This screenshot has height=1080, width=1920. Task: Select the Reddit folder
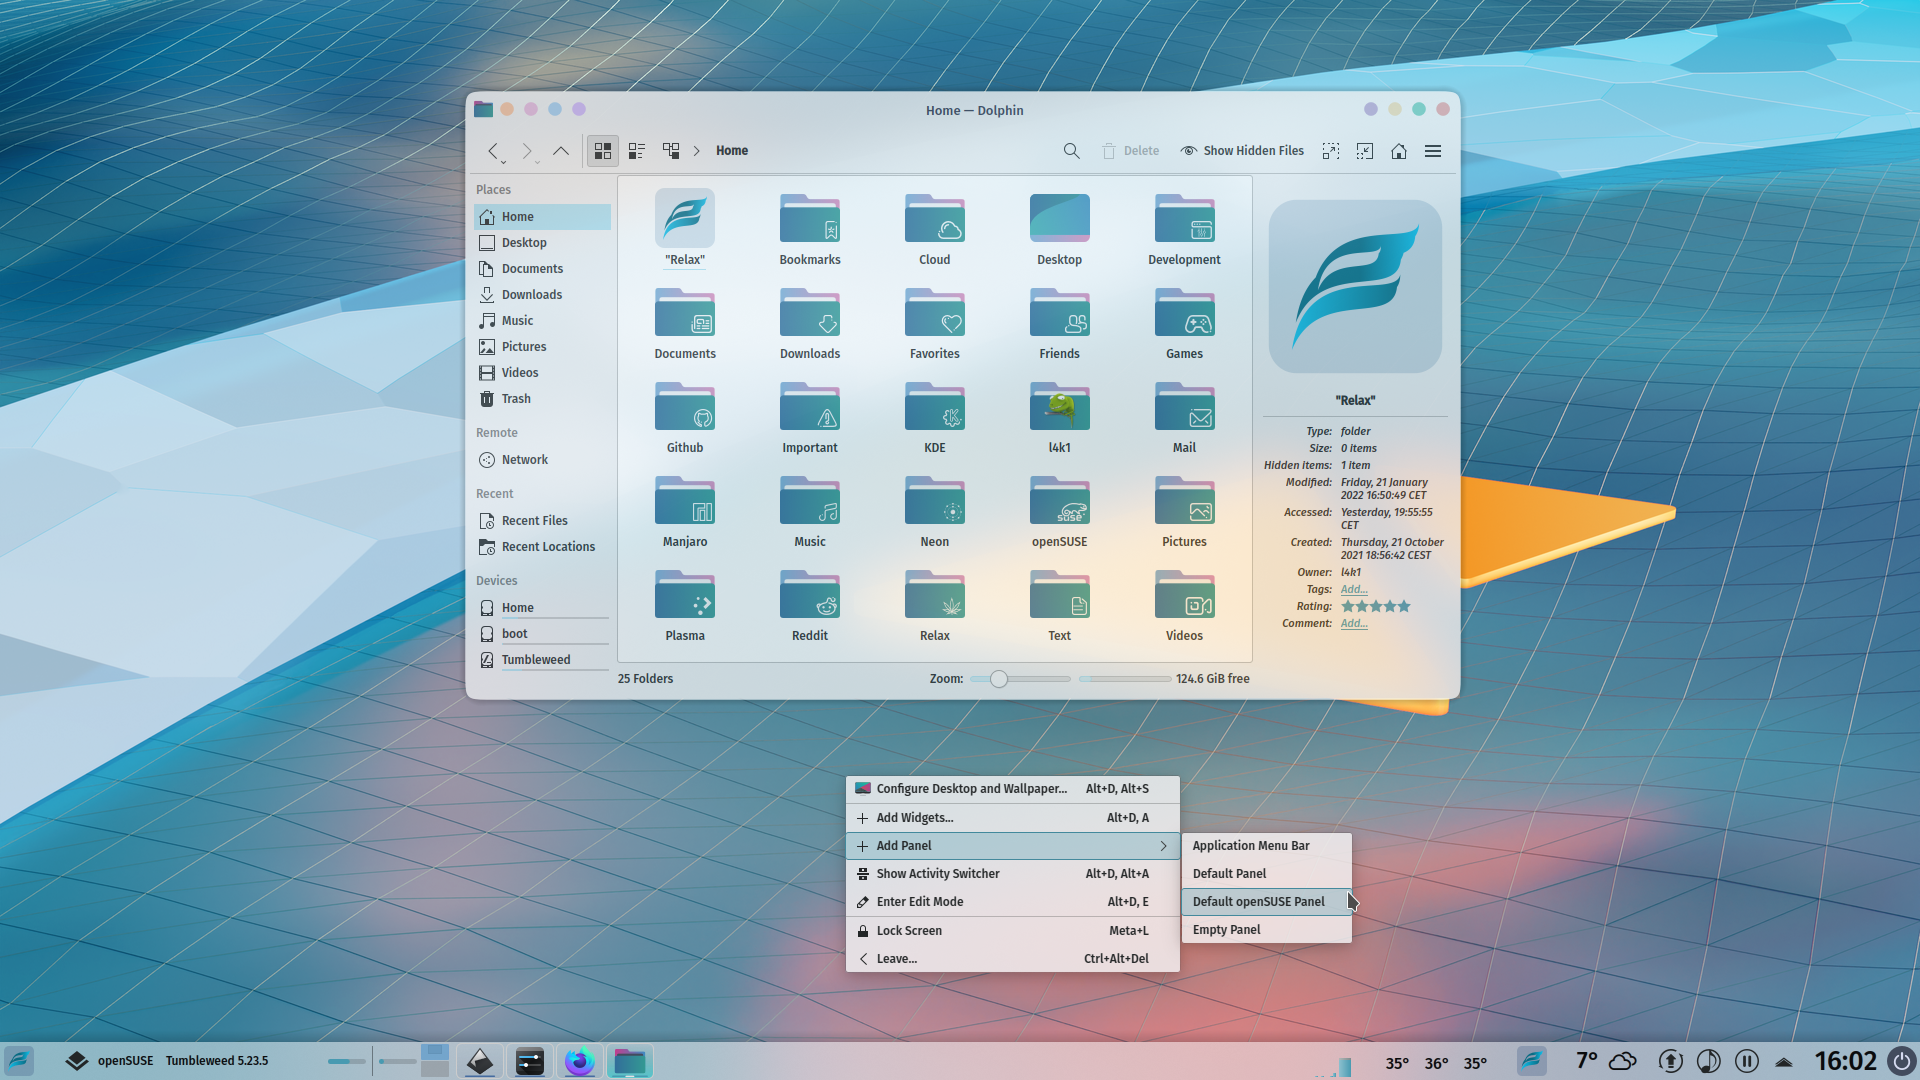(x=810, y=605)
